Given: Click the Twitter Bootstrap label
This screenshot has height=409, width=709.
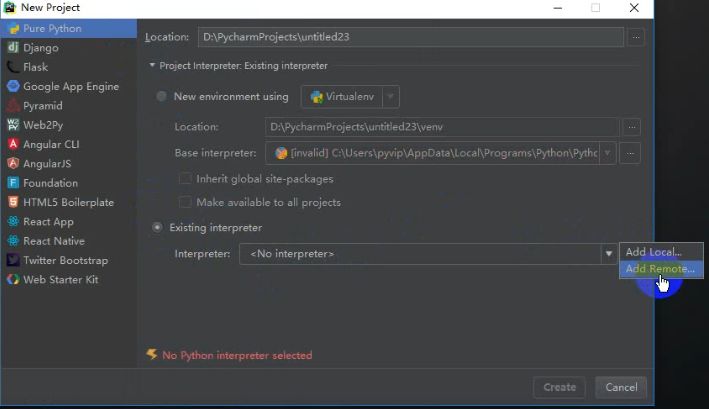Looking at the screenshot, I should 66,260.
